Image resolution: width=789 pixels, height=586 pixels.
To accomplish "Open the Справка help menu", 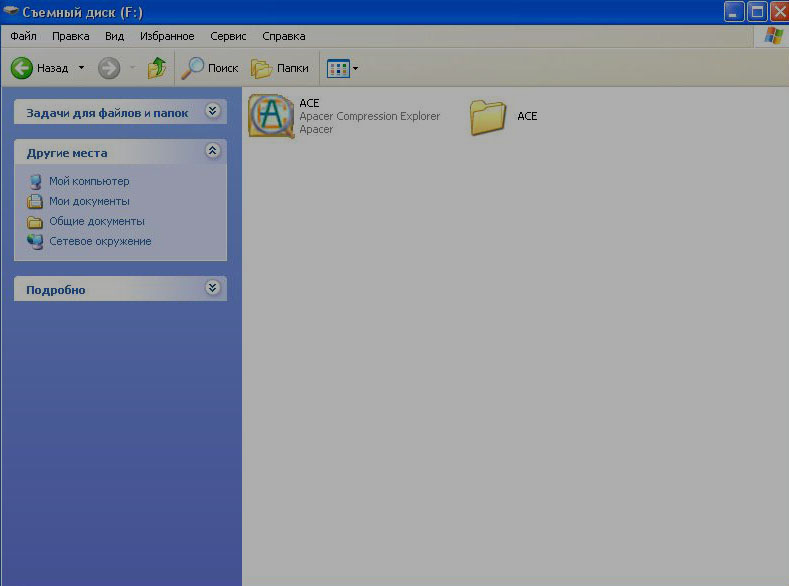I will 283,36.
